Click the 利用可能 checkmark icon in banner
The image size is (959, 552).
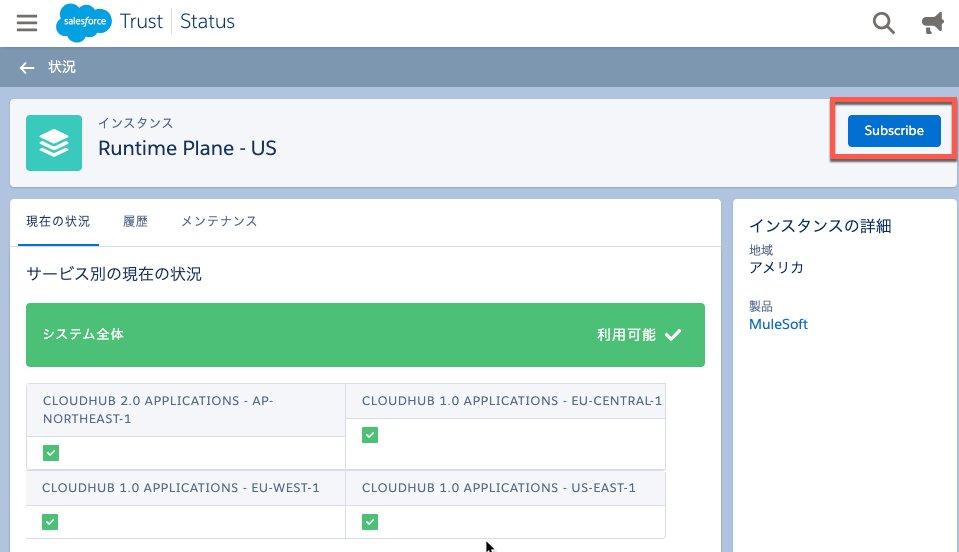(673, 334)
